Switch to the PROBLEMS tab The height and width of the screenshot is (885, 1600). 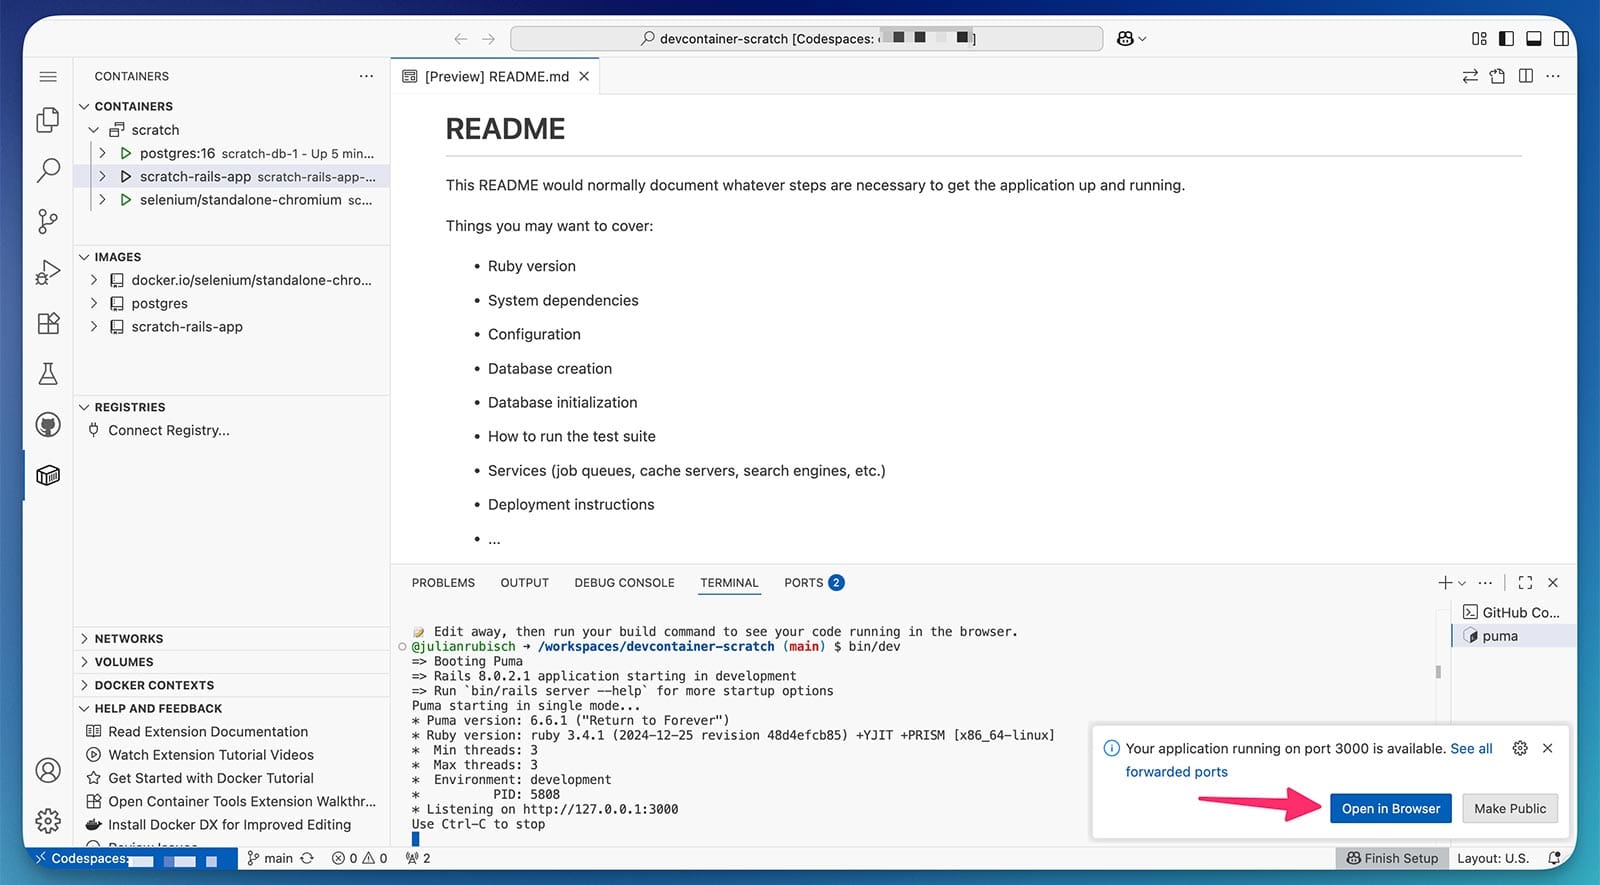tap(443, 583)
